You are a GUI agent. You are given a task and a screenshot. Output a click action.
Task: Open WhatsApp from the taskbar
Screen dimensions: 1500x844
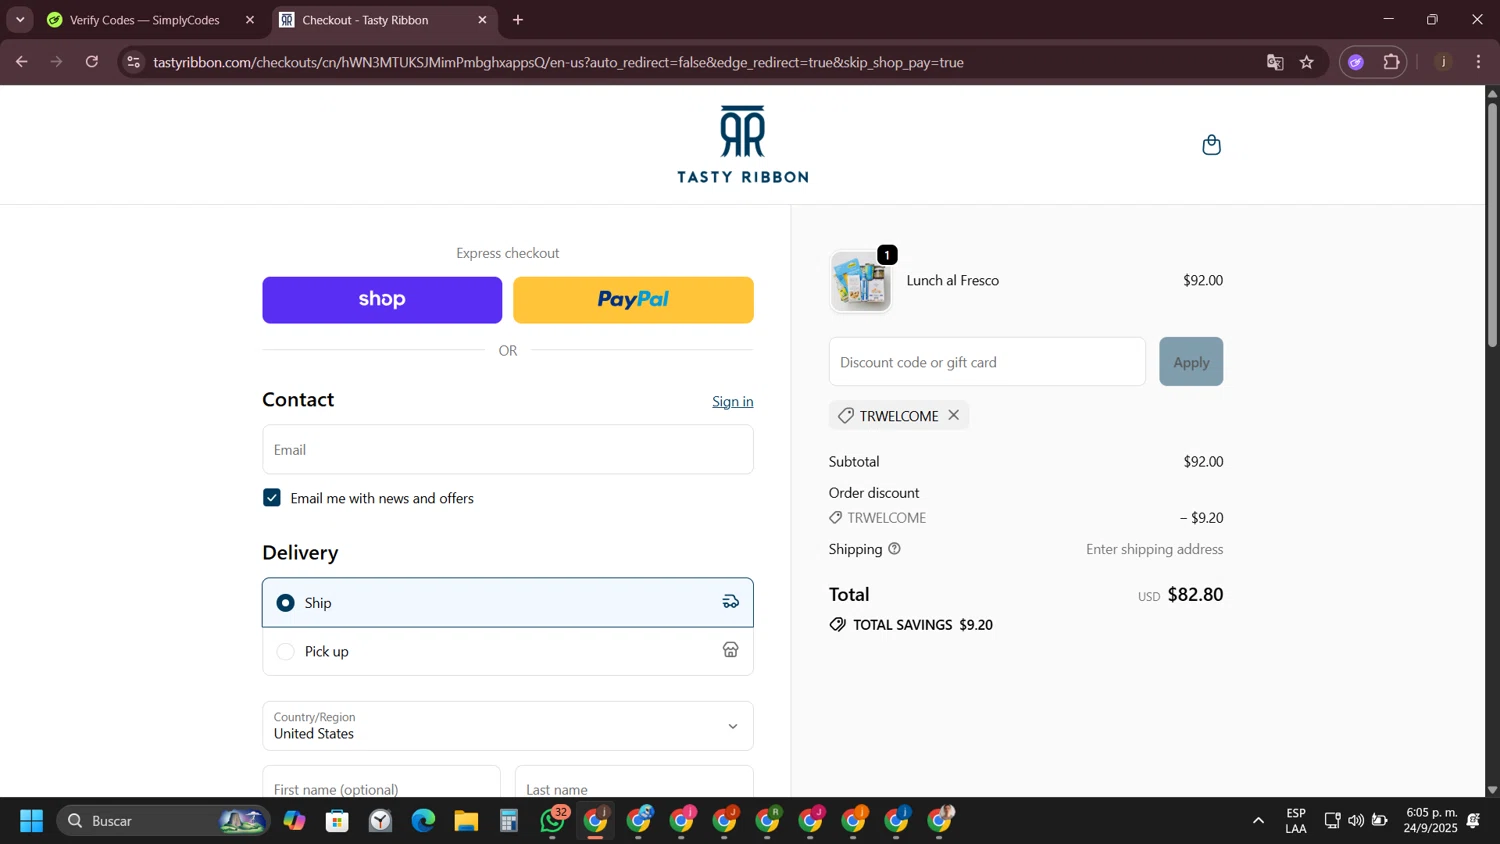[553, 821]
